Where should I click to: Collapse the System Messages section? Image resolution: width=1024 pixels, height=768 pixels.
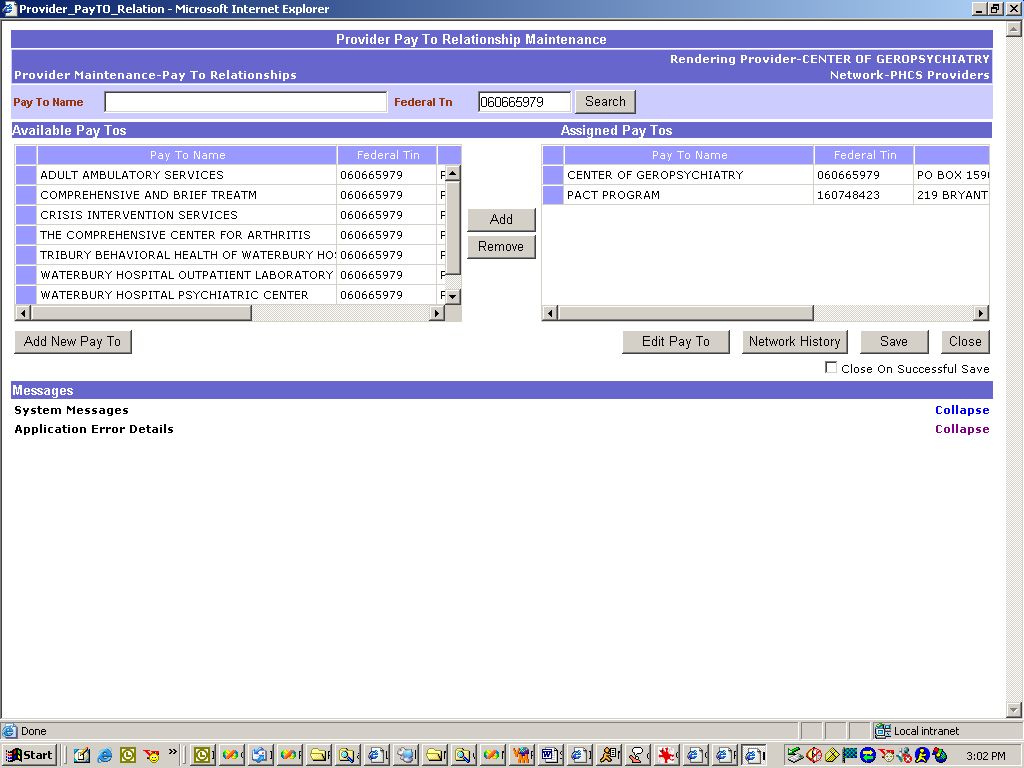[961, 410]
